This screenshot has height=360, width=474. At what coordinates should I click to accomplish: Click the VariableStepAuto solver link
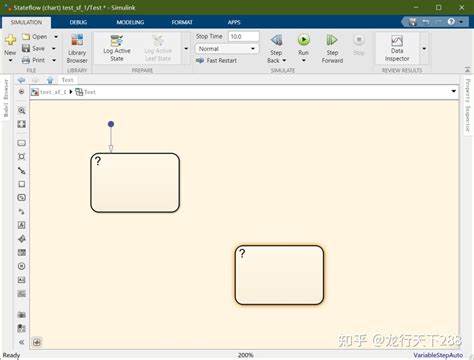click(438, 355)
